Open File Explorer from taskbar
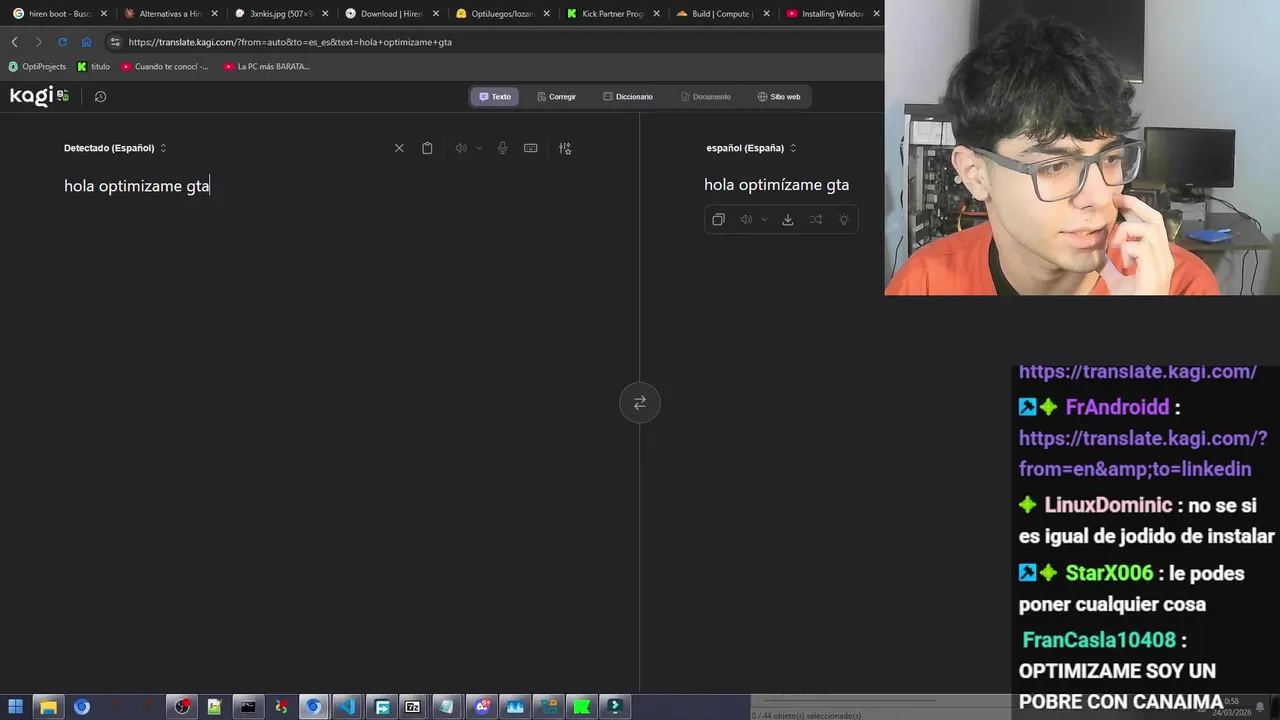 point(48,707)
